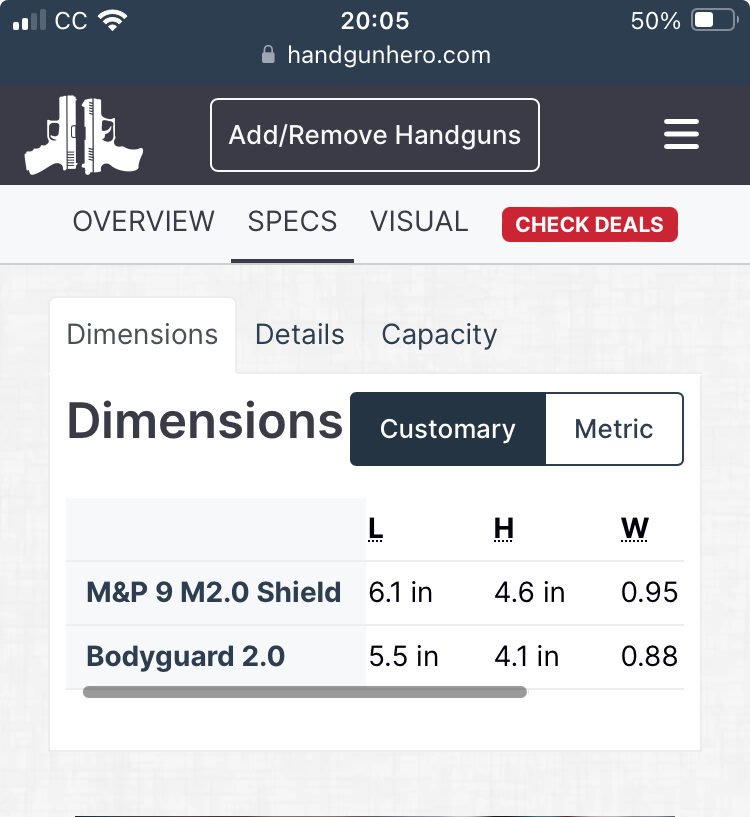Select Customary units
Screen dimensions: 750x817
pyautogui.click(x=448, y=429)
